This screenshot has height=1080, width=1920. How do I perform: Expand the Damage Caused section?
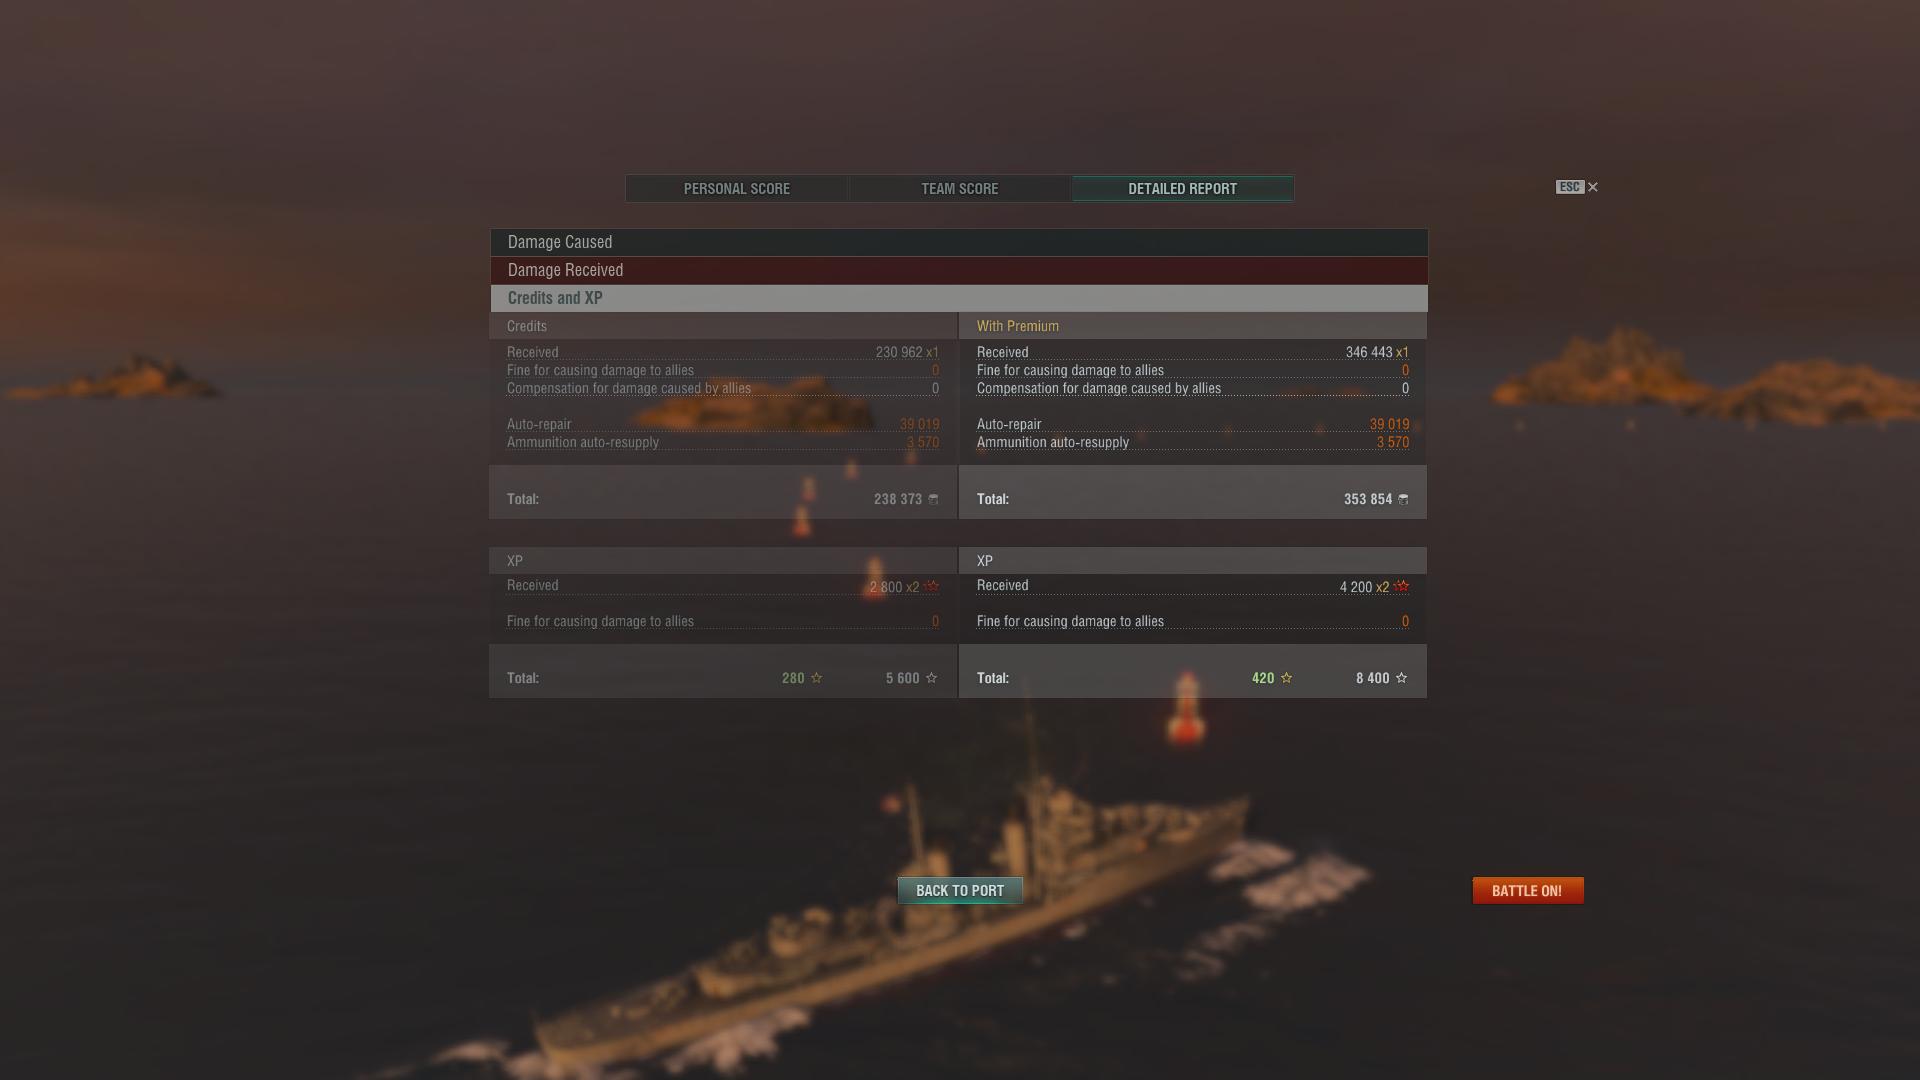pyautogui.click(x=959, y=242)
